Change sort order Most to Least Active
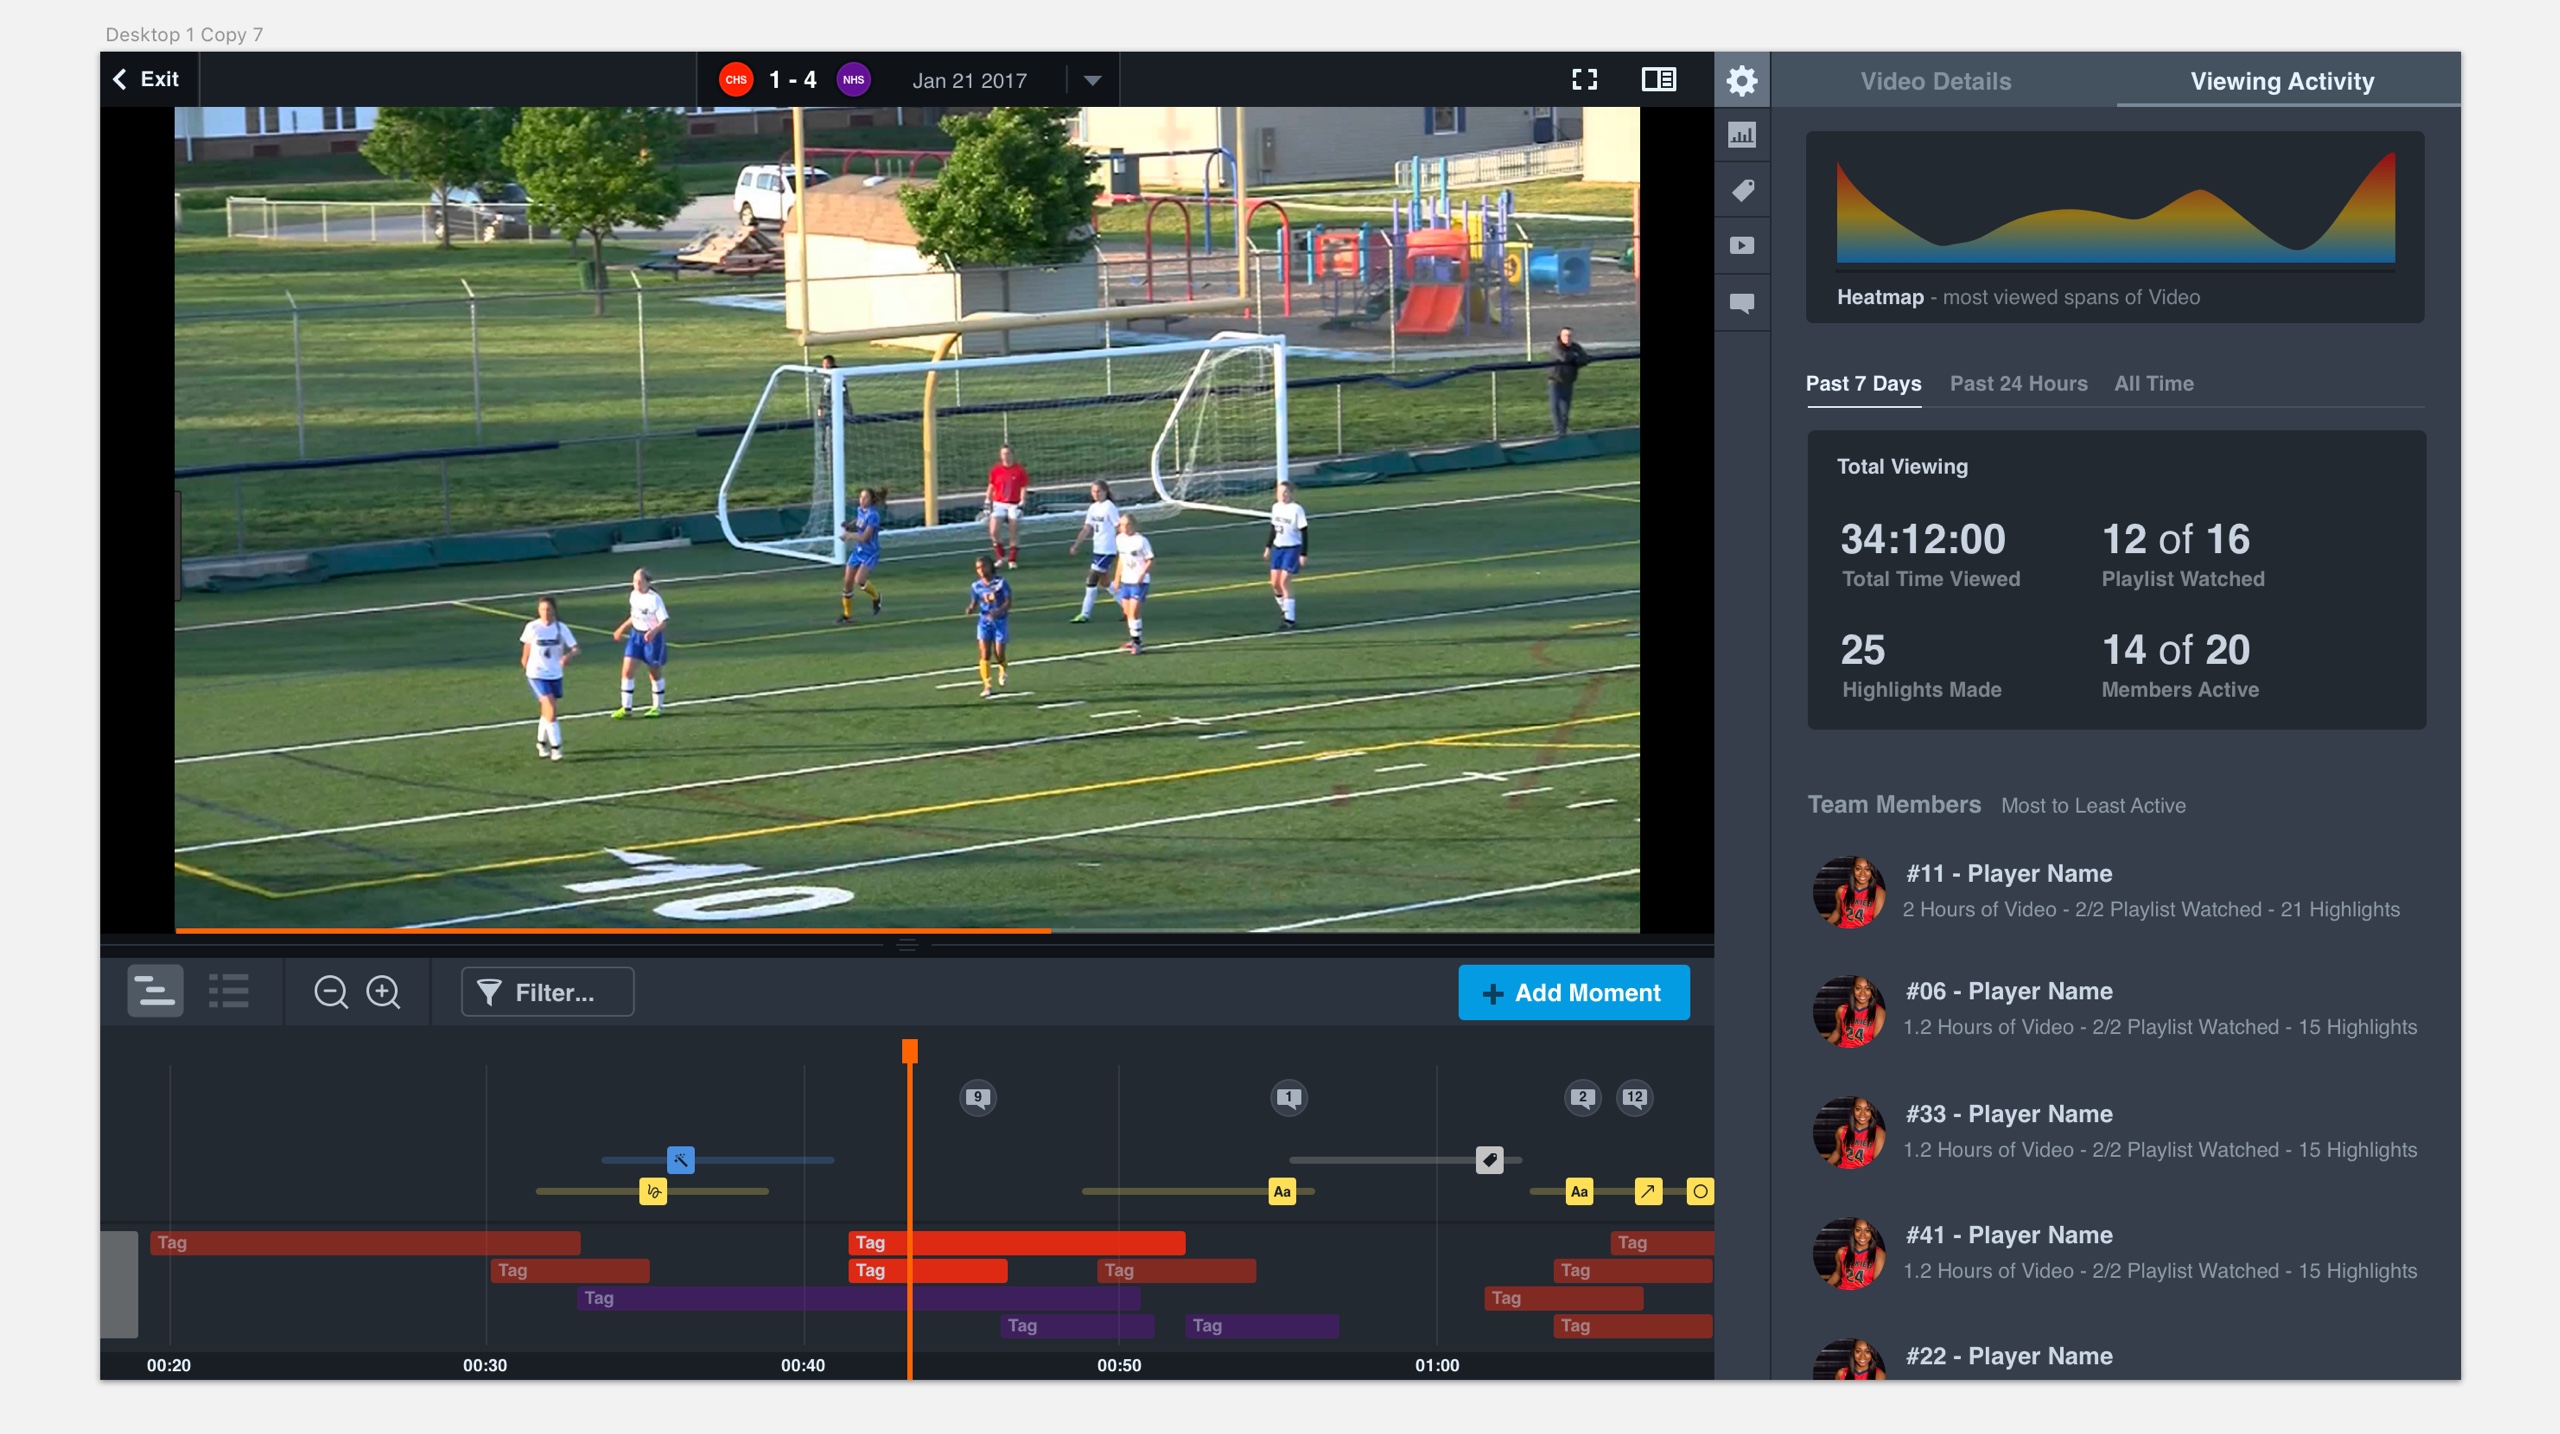 [x=2093, y=805]
